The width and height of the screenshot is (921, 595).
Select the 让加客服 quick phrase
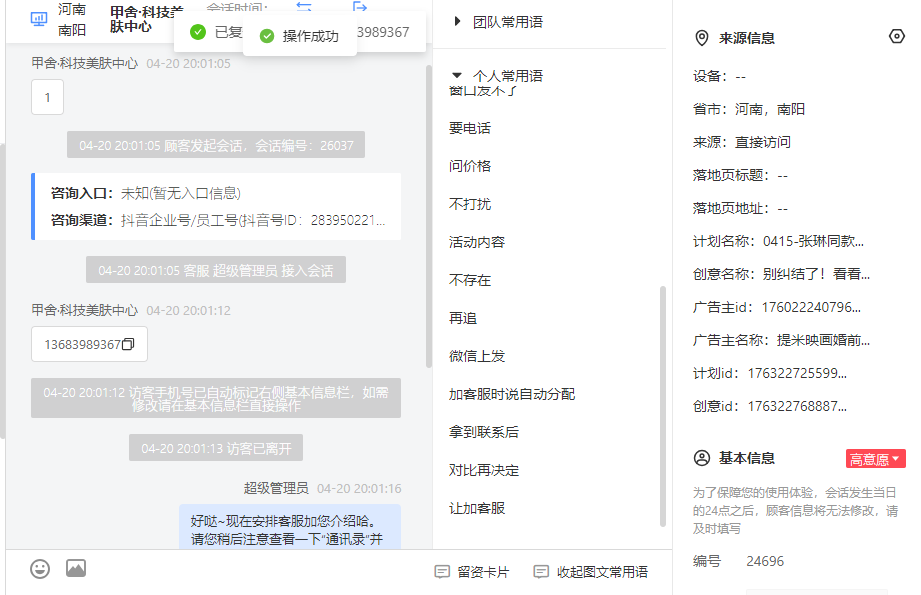point(477,508)
